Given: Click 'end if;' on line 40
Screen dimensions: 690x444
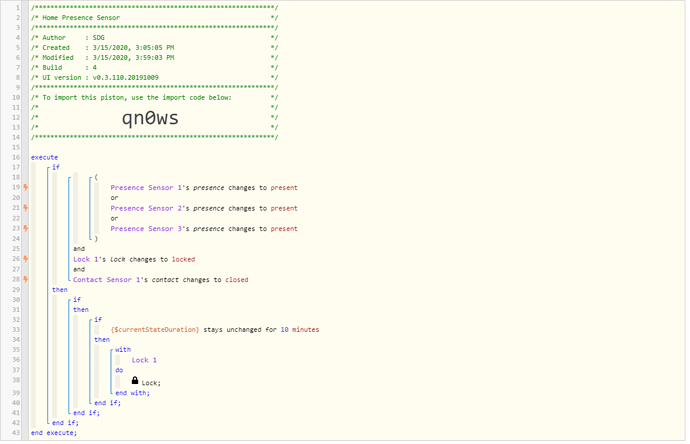Looking at the screenshot, I should [107, 403].
